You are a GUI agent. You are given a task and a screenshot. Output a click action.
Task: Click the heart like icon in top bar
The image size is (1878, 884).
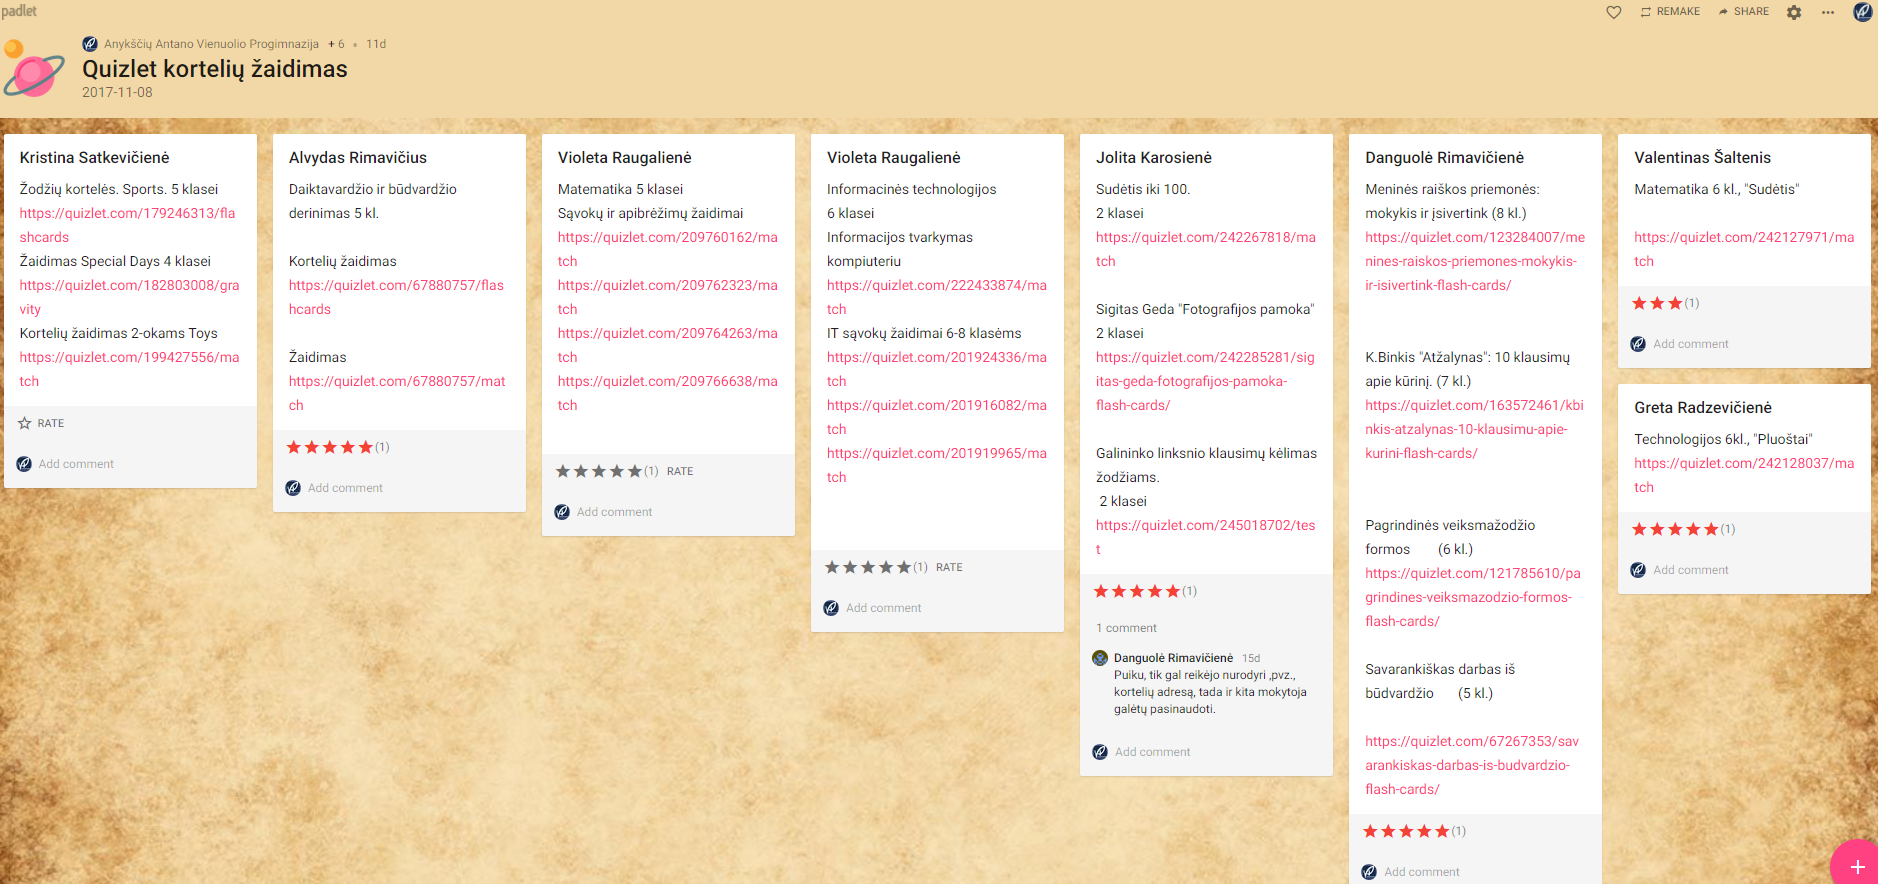[x=1613, y=12]
